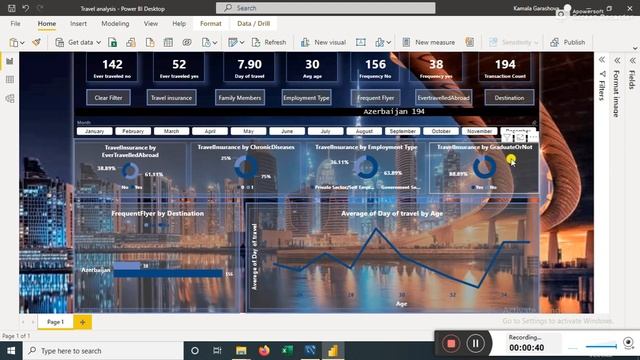Click the Focus mode icon on visual
Screen dimensions: 640x360
pos(520,138)
